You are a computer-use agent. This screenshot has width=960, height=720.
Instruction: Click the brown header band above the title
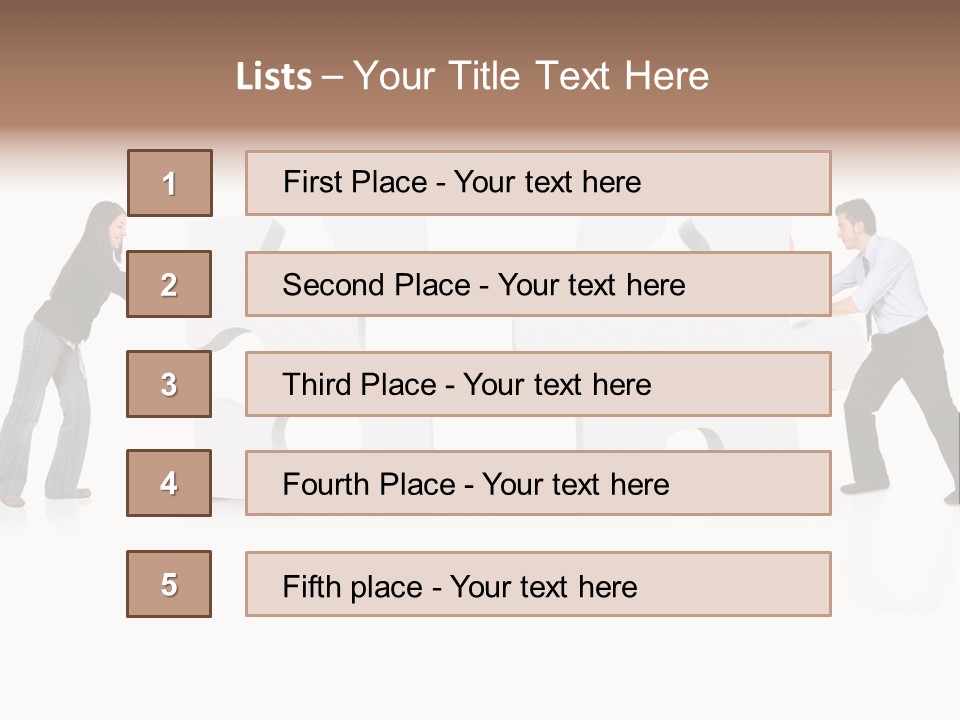pyautogui.click(x=480, y=25)
